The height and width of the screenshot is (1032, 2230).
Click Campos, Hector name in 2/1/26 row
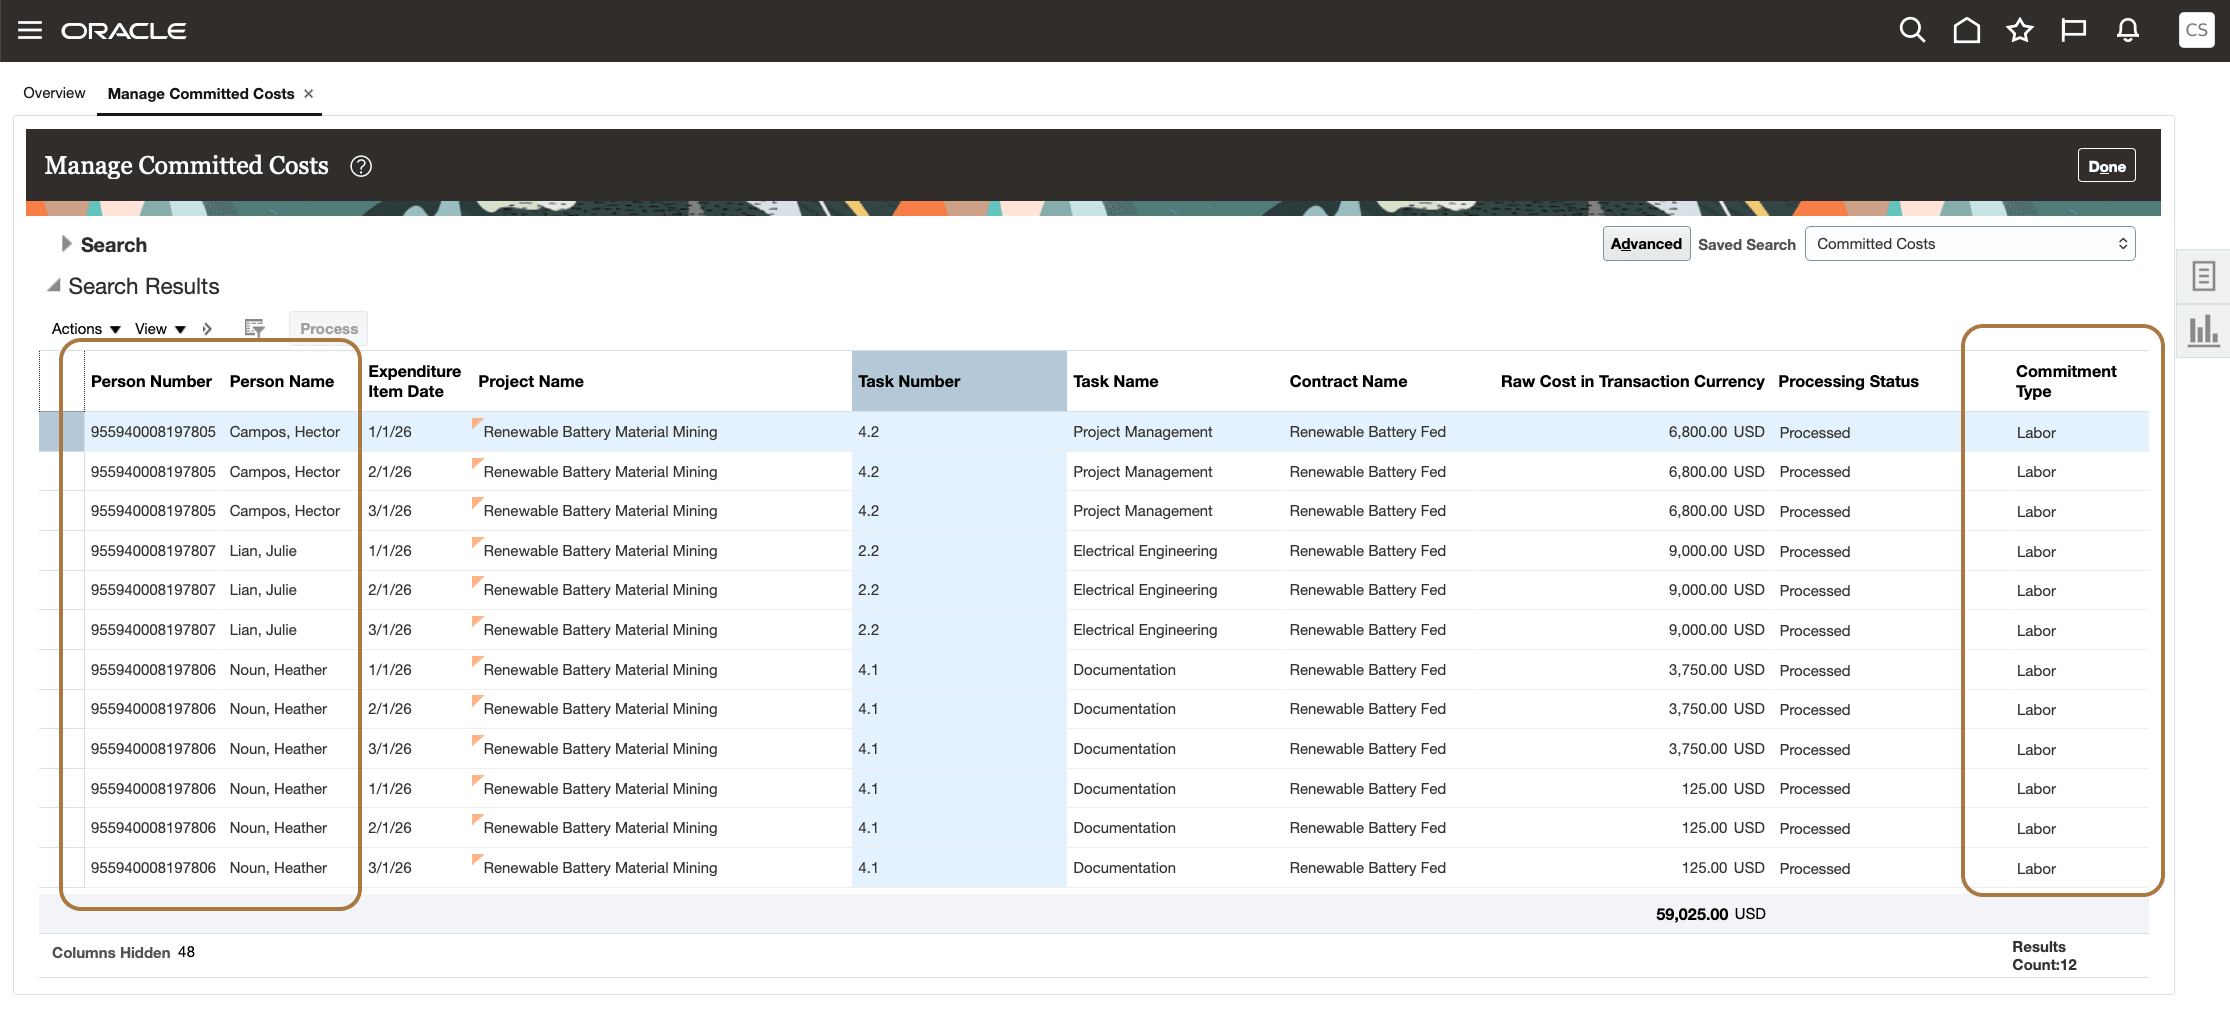click(x=285, y=472)
